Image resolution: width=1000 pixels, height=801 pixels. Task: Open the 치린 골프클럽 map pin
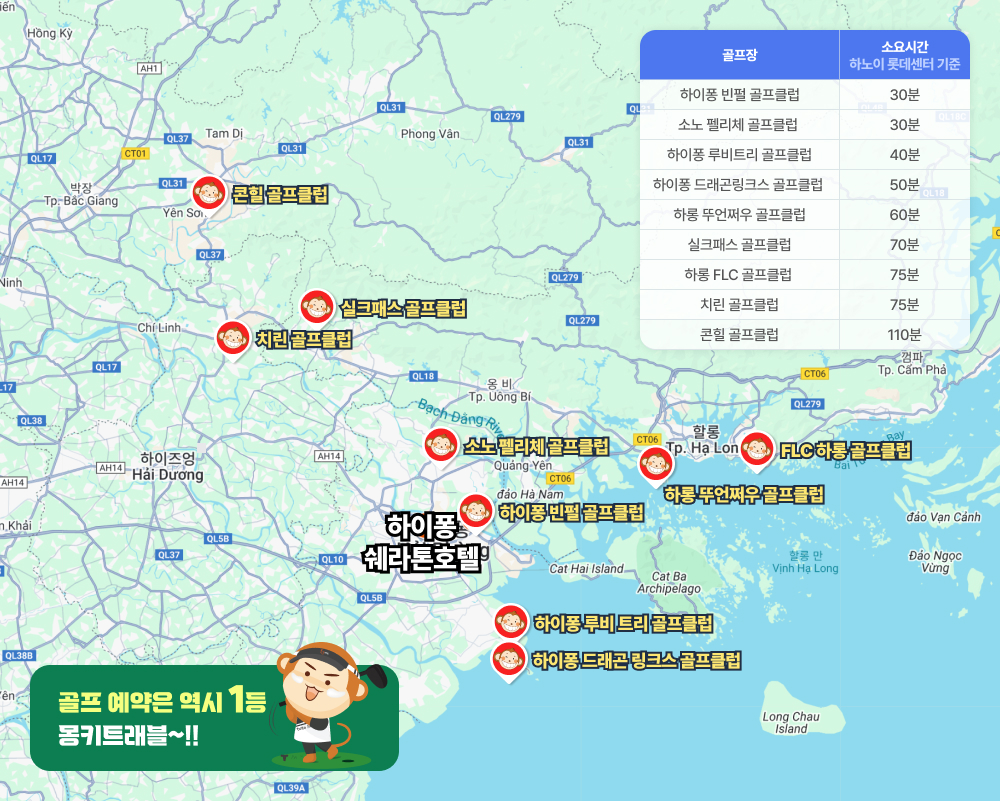click(x=233, y=339)
